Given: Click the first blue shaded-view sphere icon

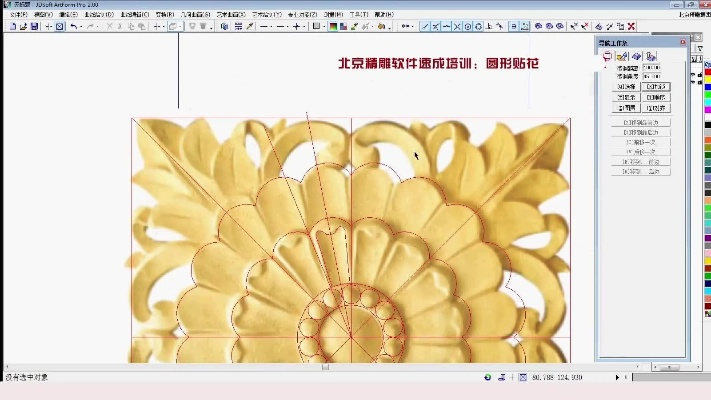Looking at the screenshot, I should coord(538,26).
